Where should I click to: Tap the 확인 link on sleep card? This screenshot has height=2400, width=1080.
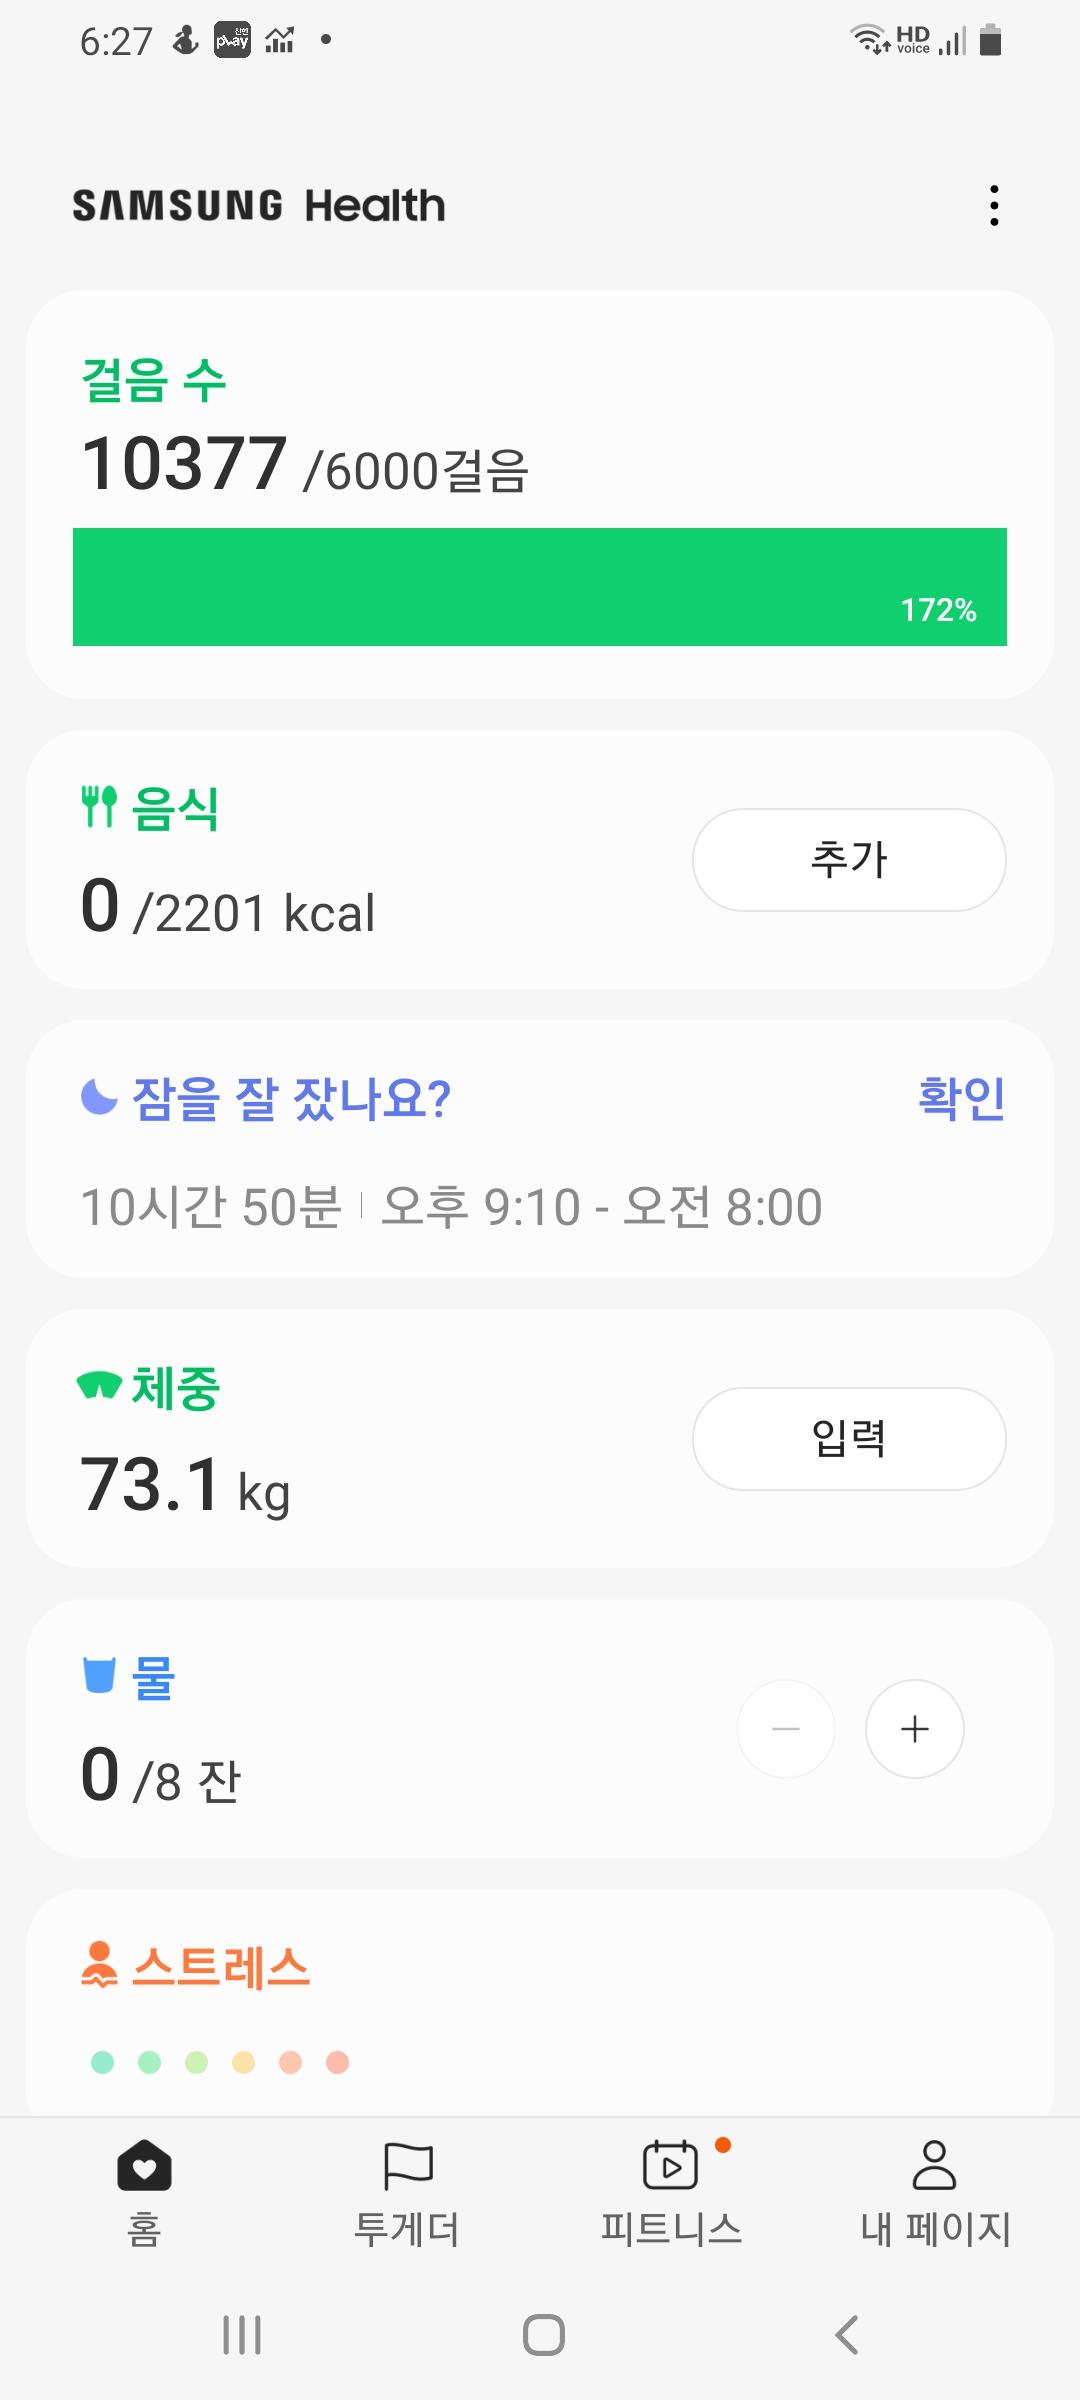[961, 1098]
